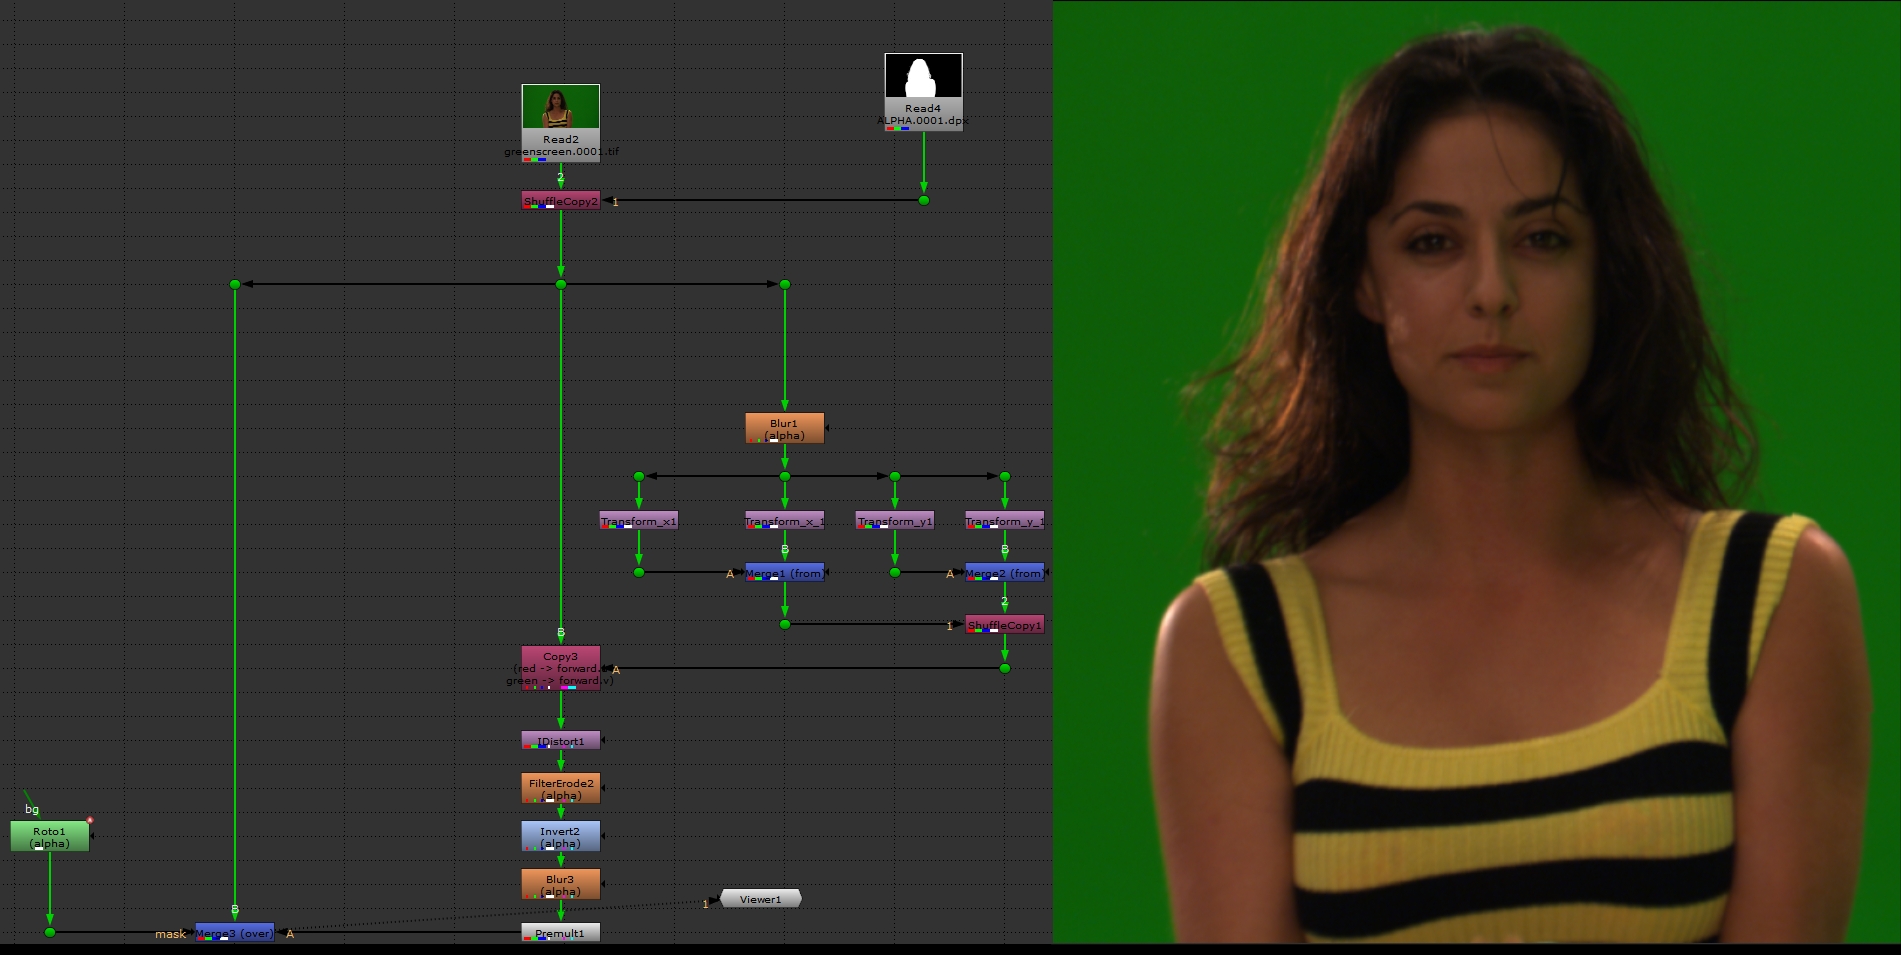Select the Invert2 alpha node

pyautogui.click(x=560, y=836)
